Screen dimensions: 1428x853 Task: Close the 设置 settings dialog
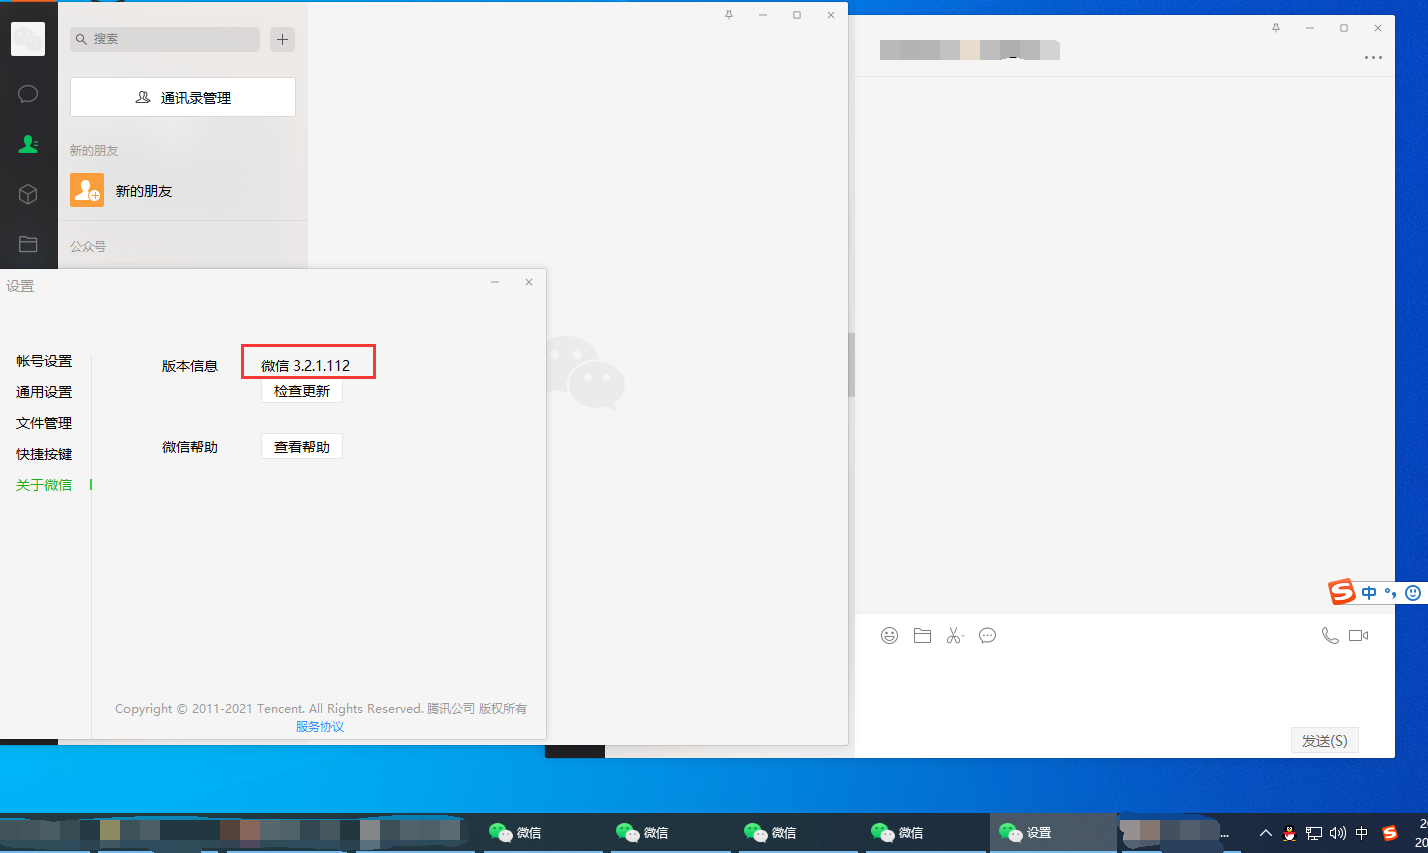pyautogui.click(x=529, y=282)
